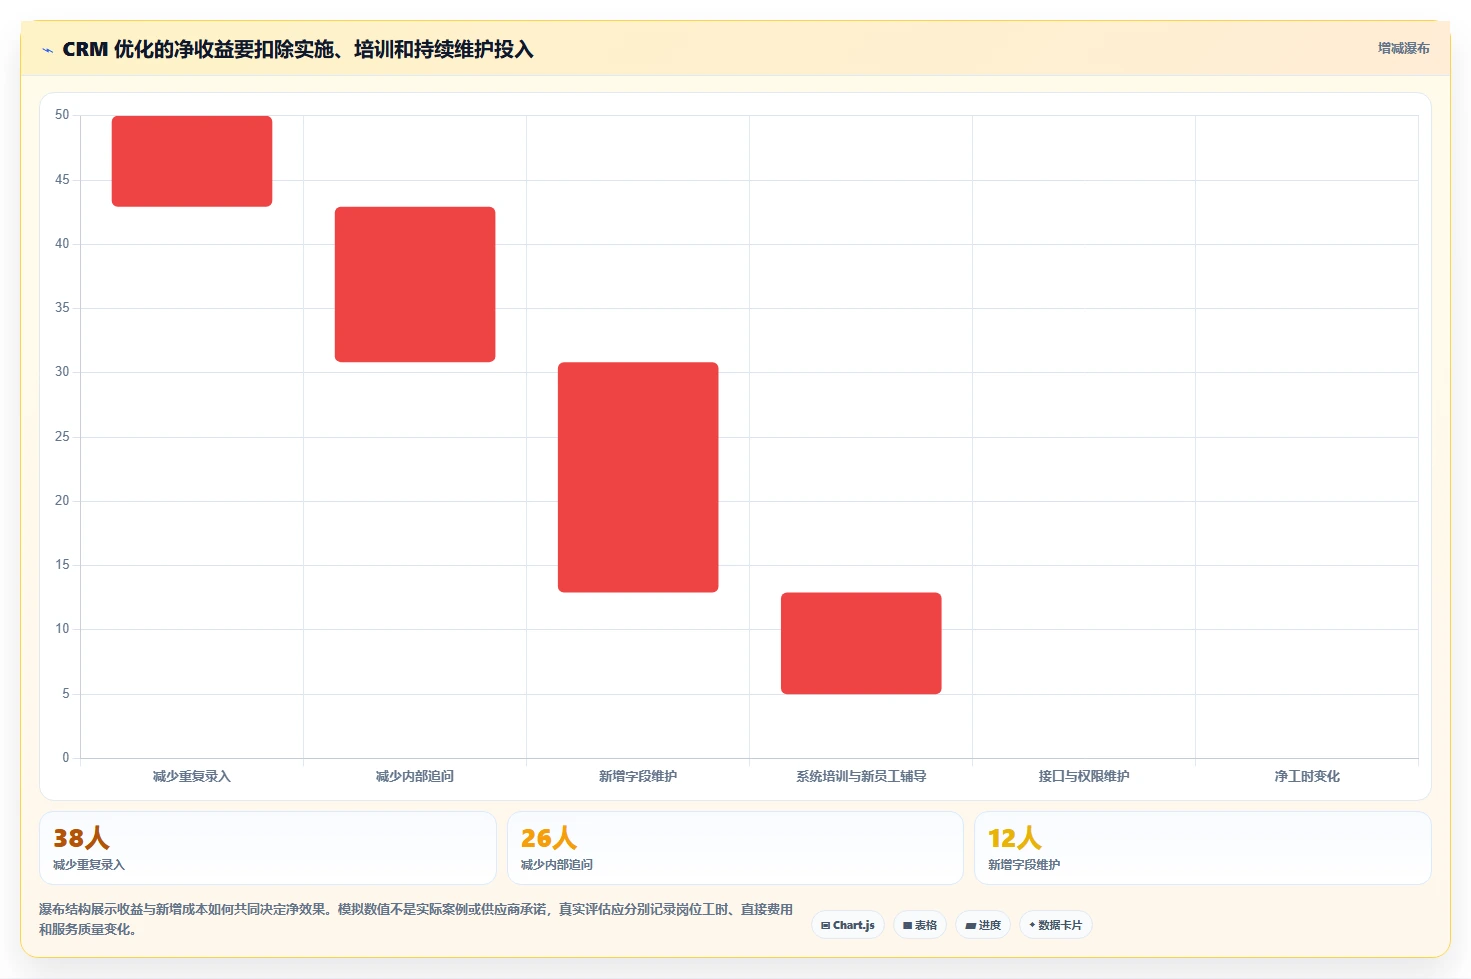The height and width of the screenshot is (979, 1471).
Task: Click the 减少内部追问 waterfall bar
Action: click(415, 284)
